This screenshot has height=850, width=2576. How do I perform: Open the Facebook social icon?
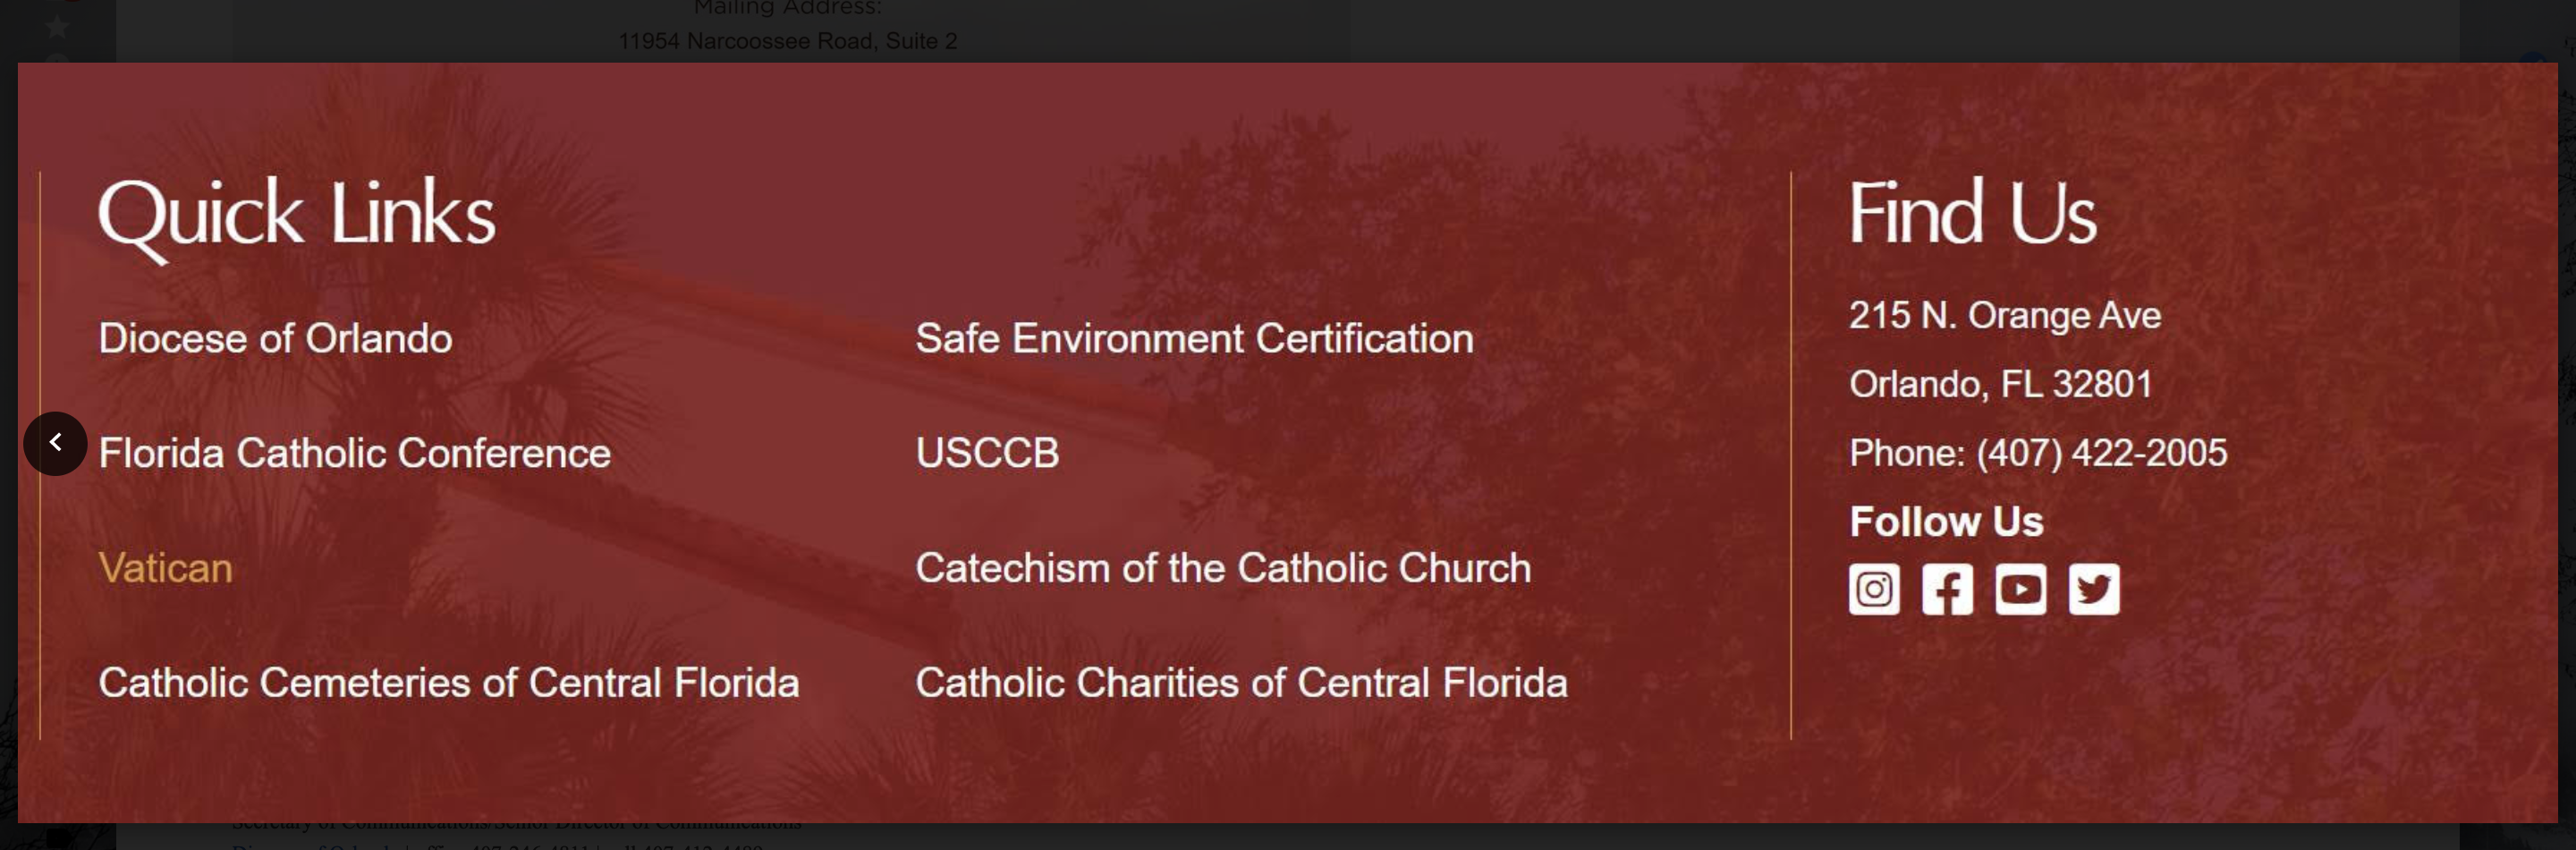point(1946,589)
